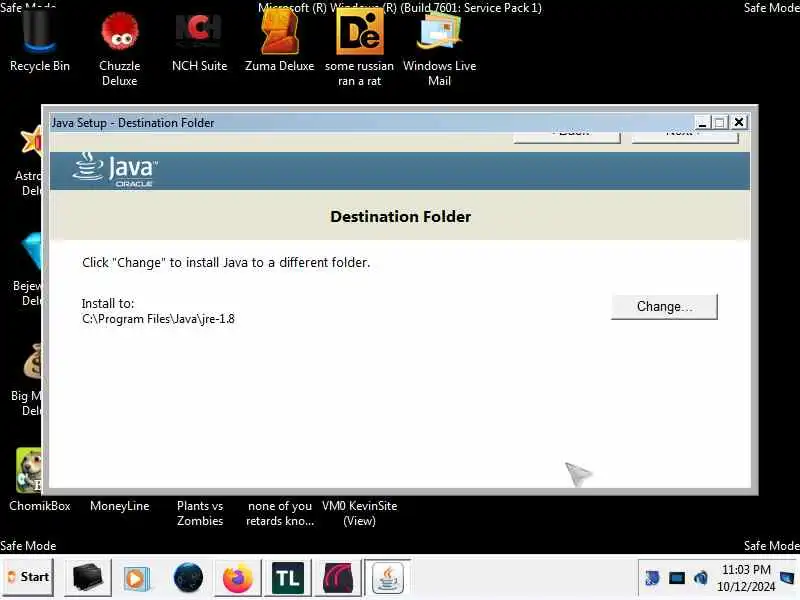Open the media player taskbar icon
The image size is (800, 600).
pos(136,578)
